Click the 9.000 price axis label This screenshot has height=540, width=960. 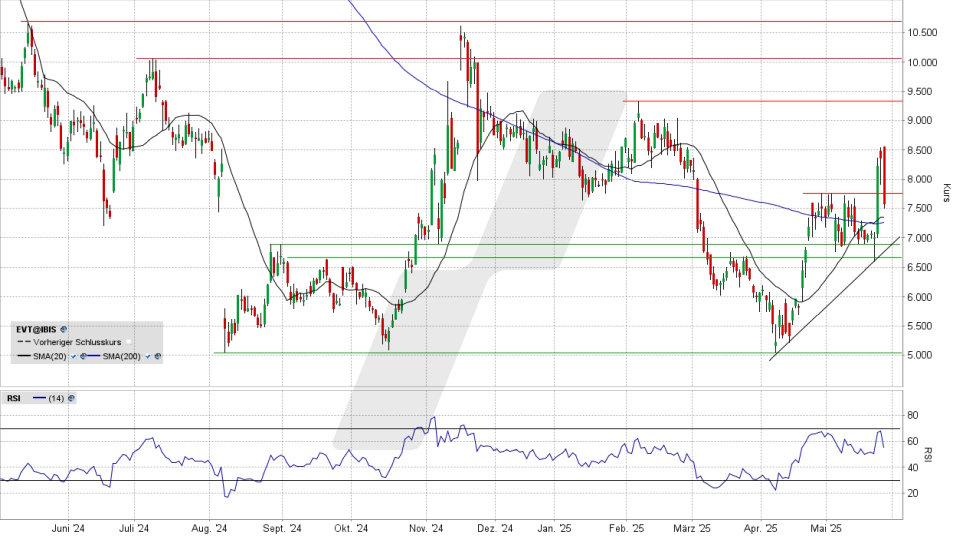click(922, 121)
